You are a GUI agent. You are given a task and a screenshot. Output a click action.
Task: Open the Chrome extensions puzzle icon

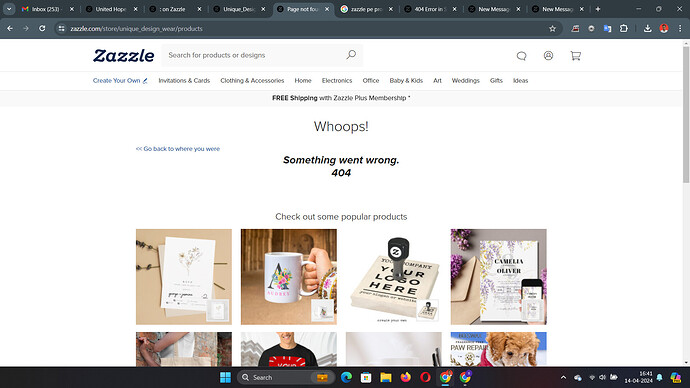point(624,29)
